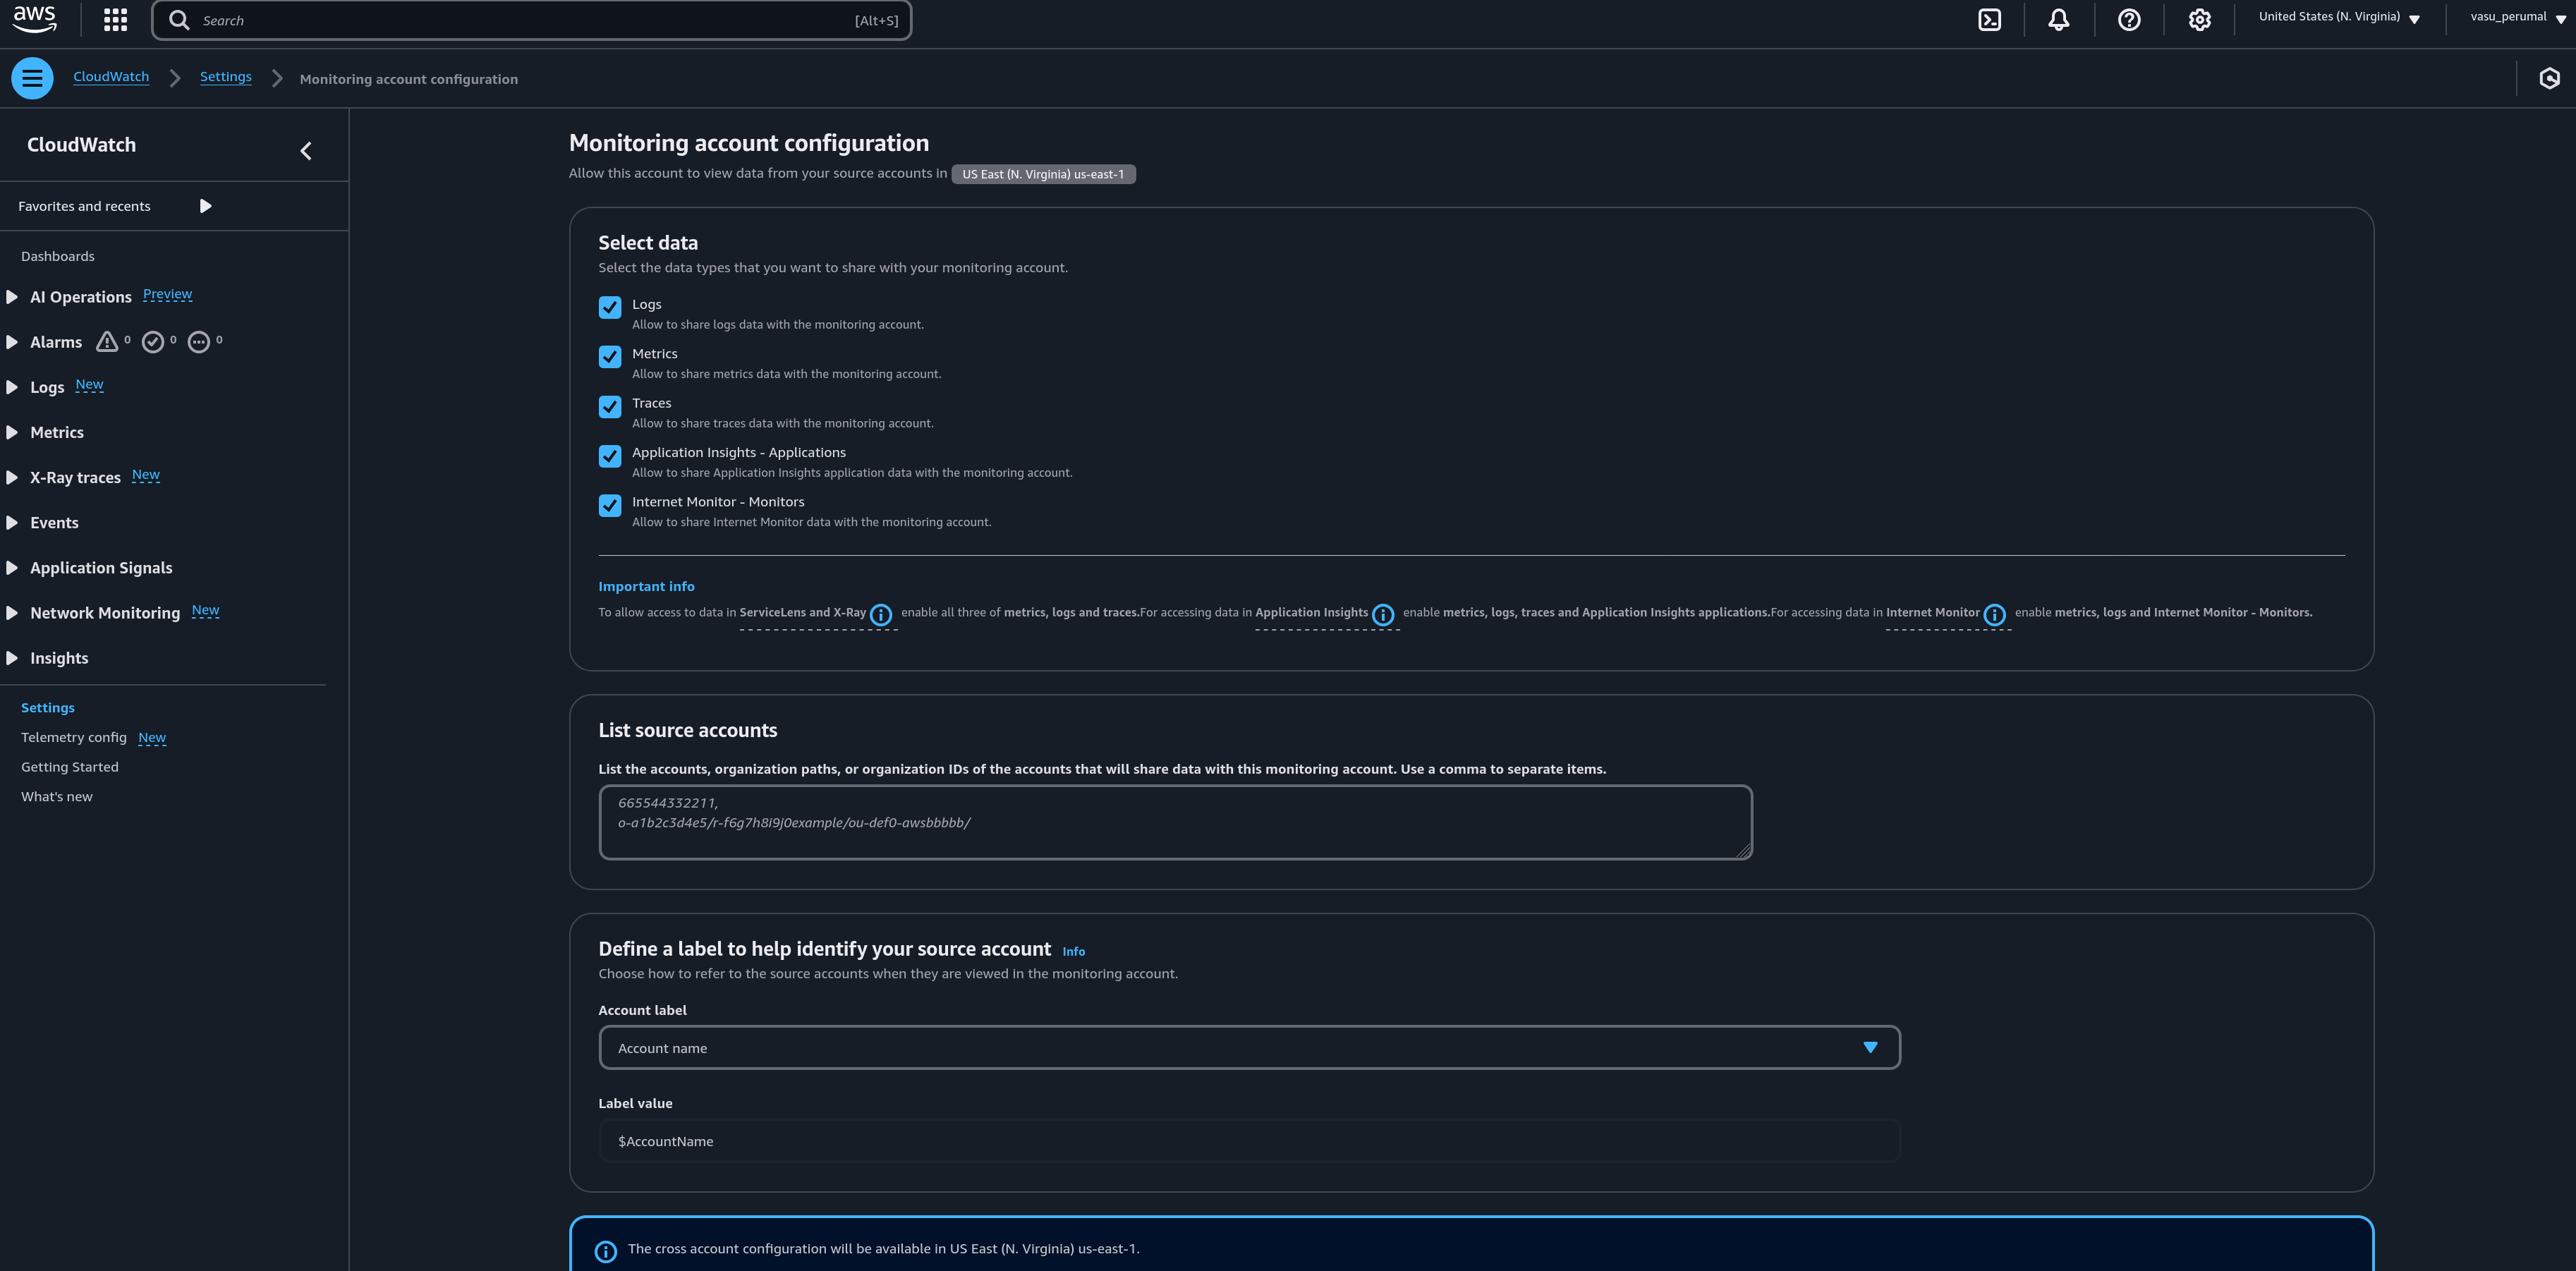Click the OK alarms checkmark icon
The height and width of the screenshot is (1271, 2576).
[153, 342]
